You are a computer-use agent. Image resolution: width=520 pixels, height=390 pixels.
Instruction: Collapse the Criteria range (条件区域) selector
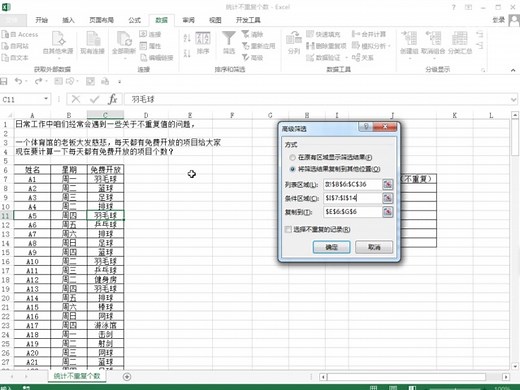[388, 198]
